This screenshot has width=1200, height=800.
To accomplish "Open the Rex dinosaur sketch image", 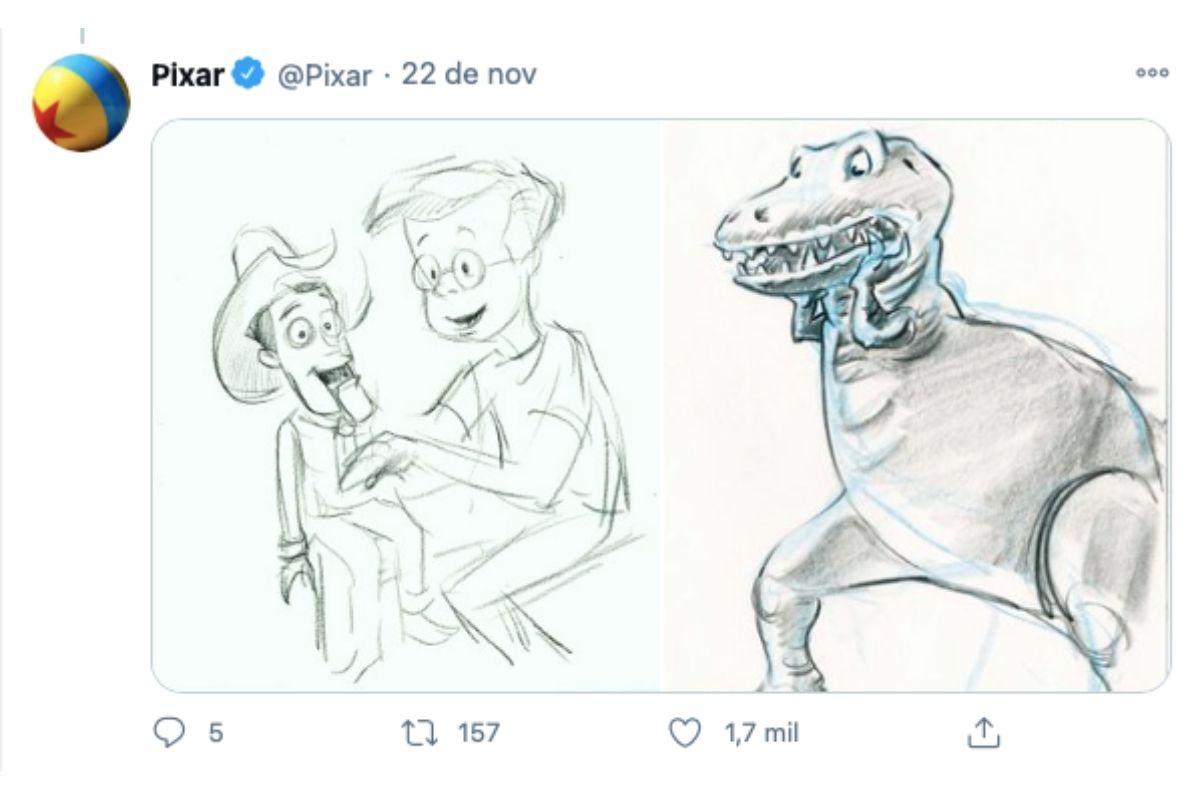I will [915, 405].
